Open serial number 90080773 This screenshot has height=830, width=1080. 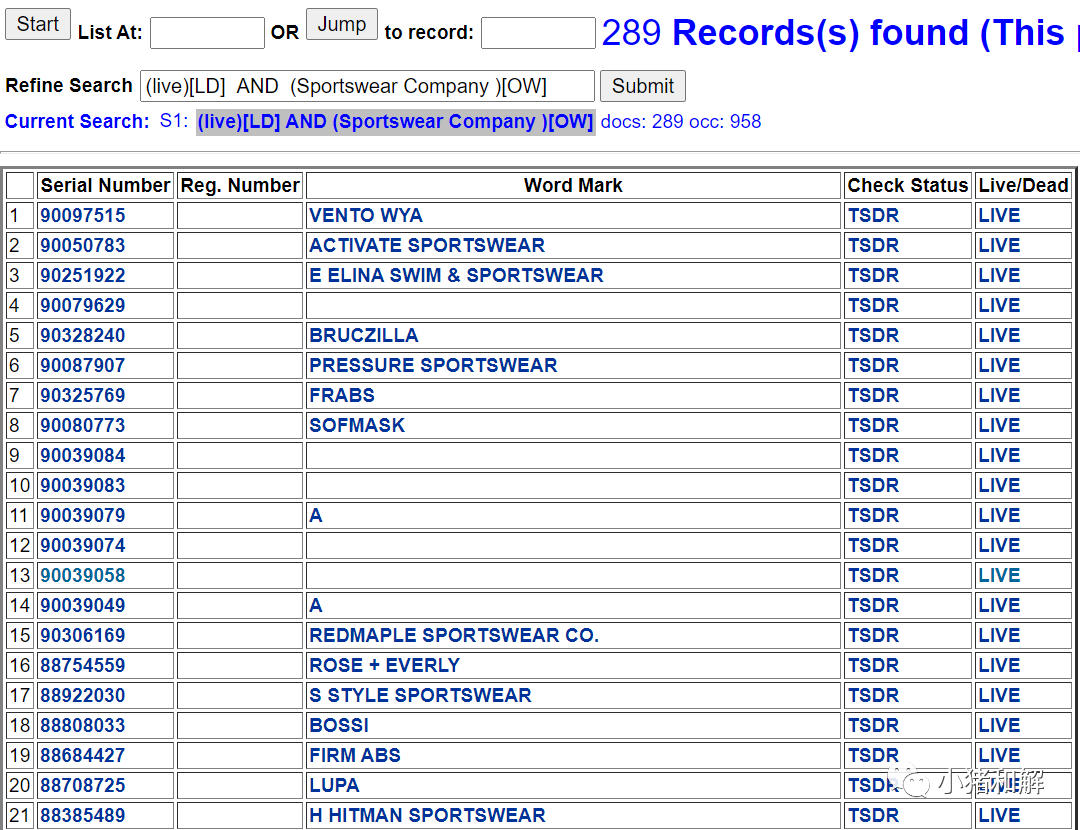pos(83,425)
